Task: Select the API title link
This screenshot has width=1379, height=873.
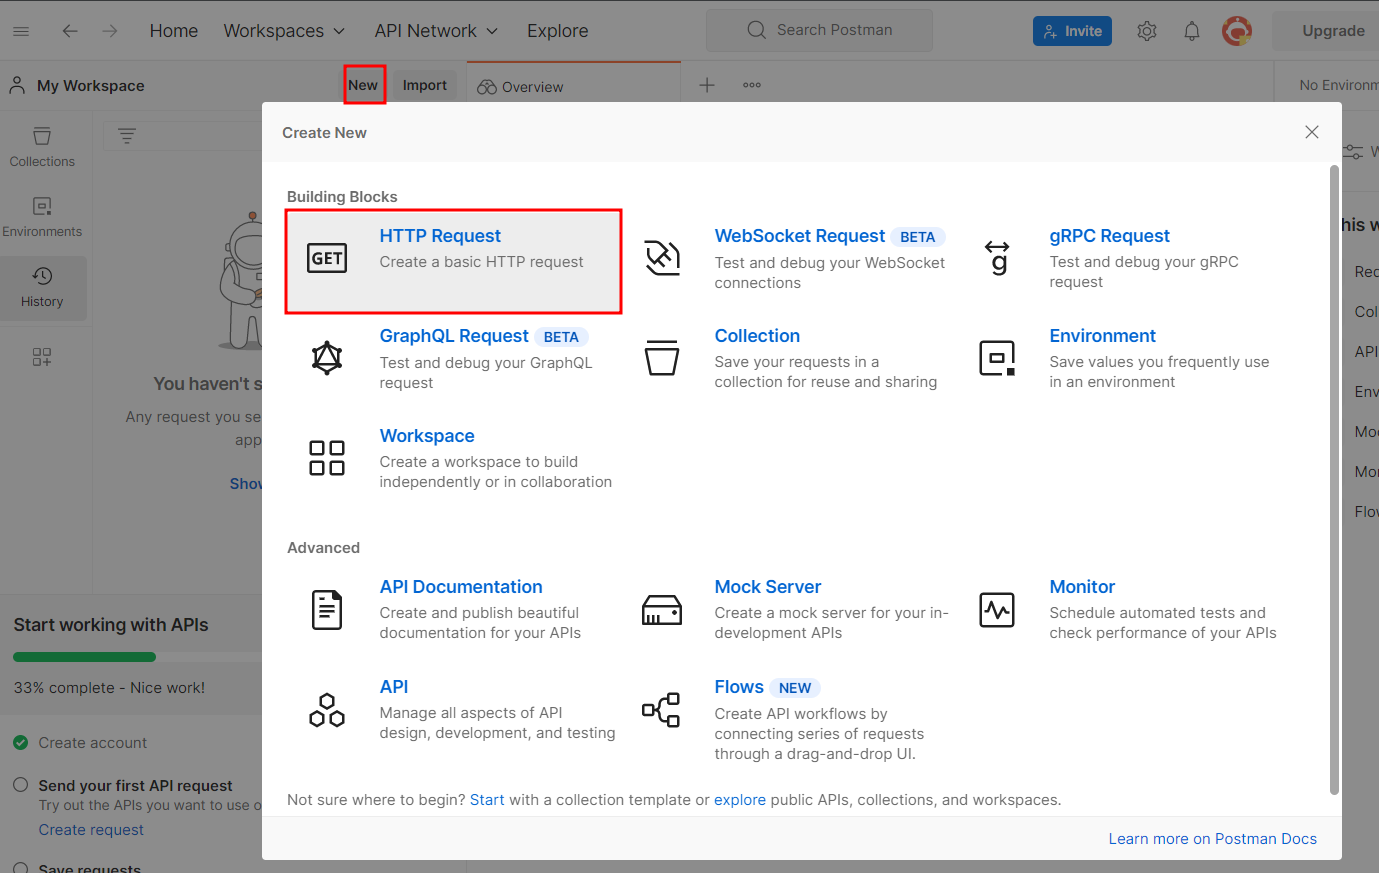Action: pos(394,687)
